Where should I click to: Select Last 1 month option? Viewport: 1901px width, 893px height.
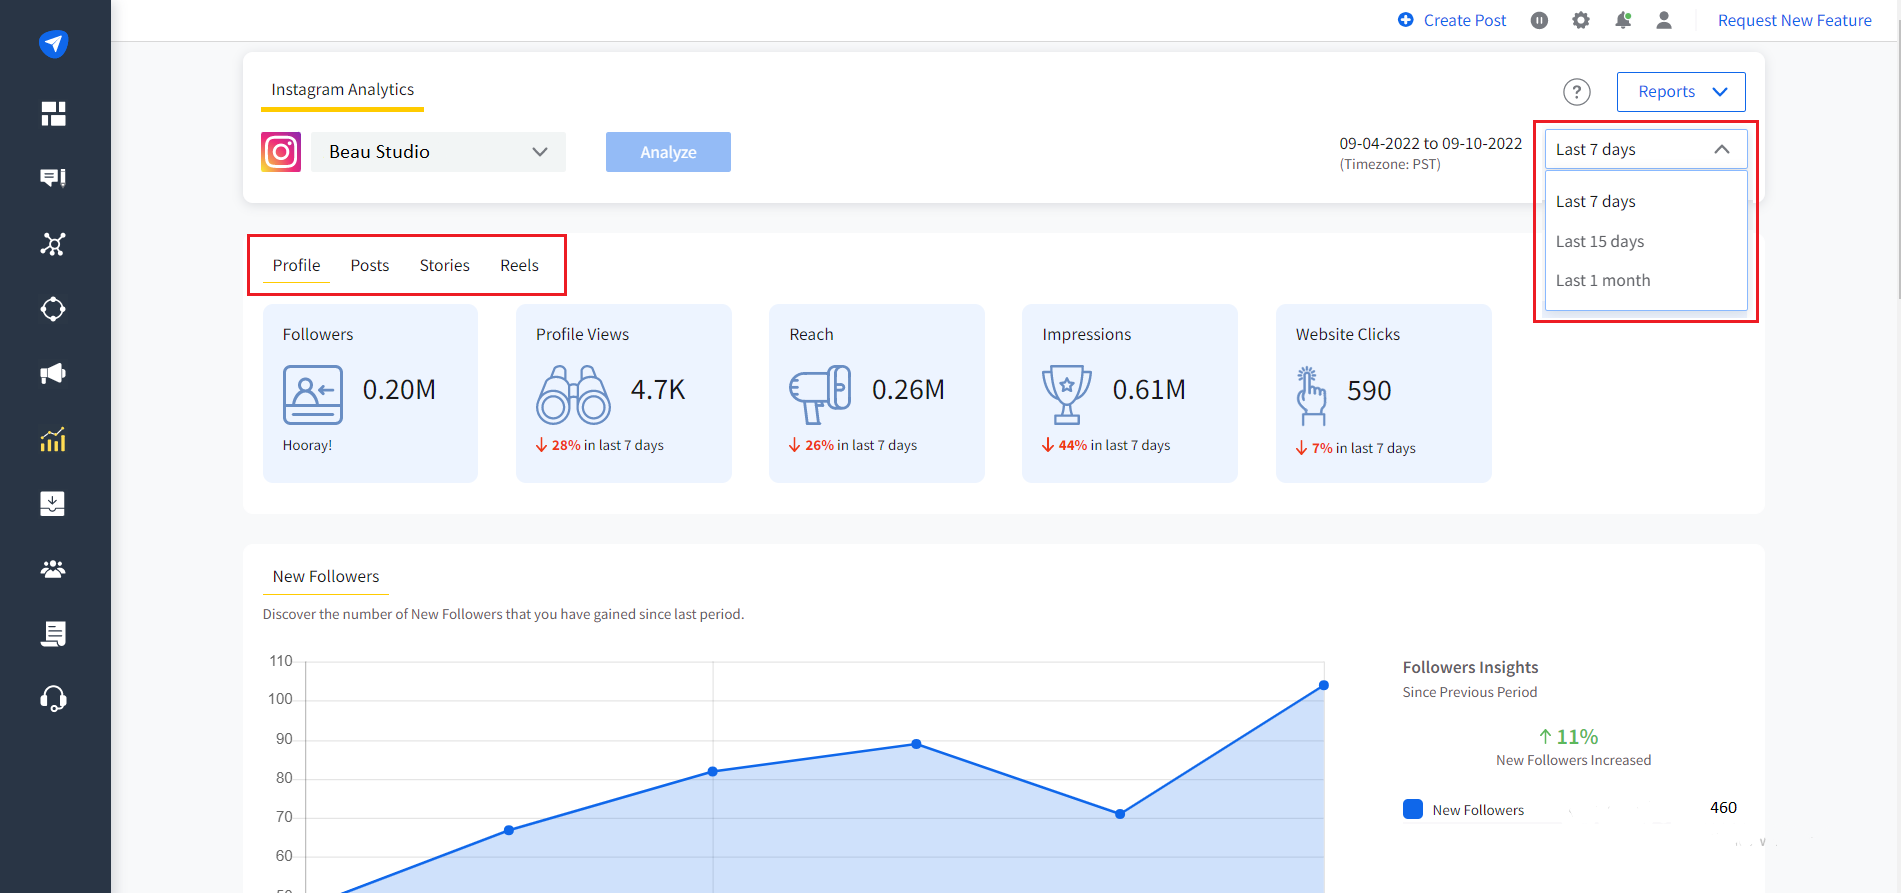(x=1646, y=280)
